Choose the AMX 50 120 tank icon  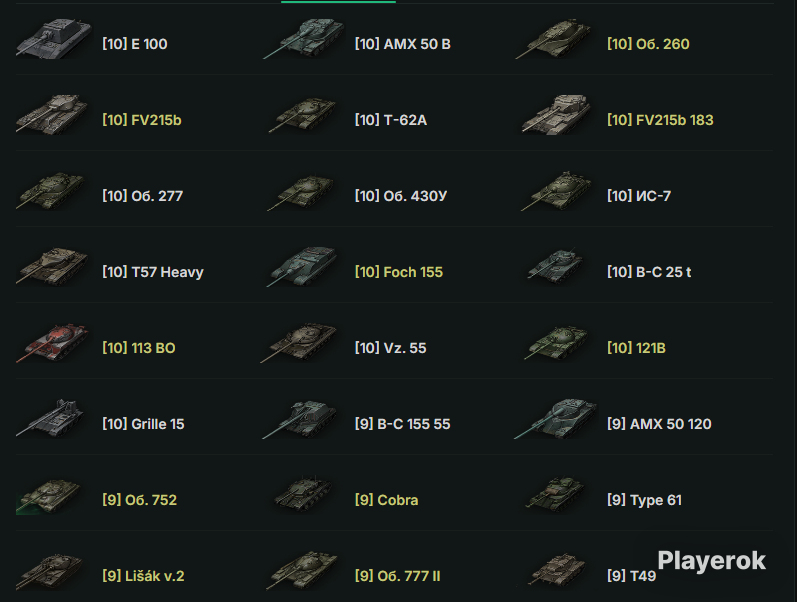tap(556, 418)
